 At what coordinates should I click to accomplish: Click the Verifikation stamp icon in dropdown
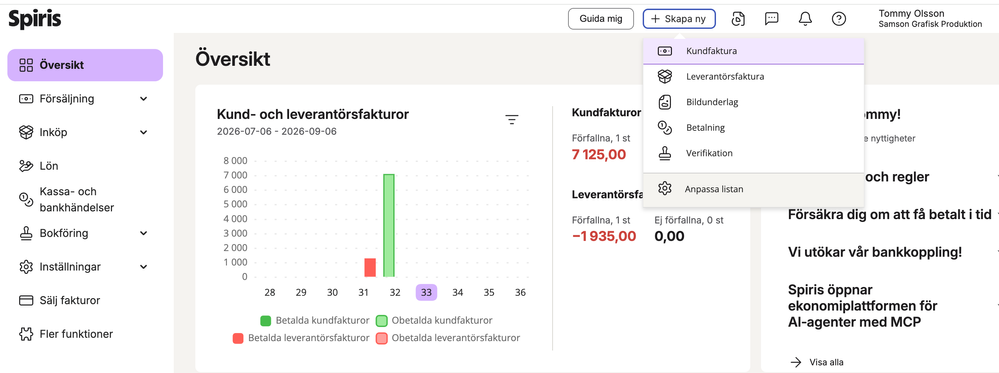pyautogui.click(x=665, y=153)
